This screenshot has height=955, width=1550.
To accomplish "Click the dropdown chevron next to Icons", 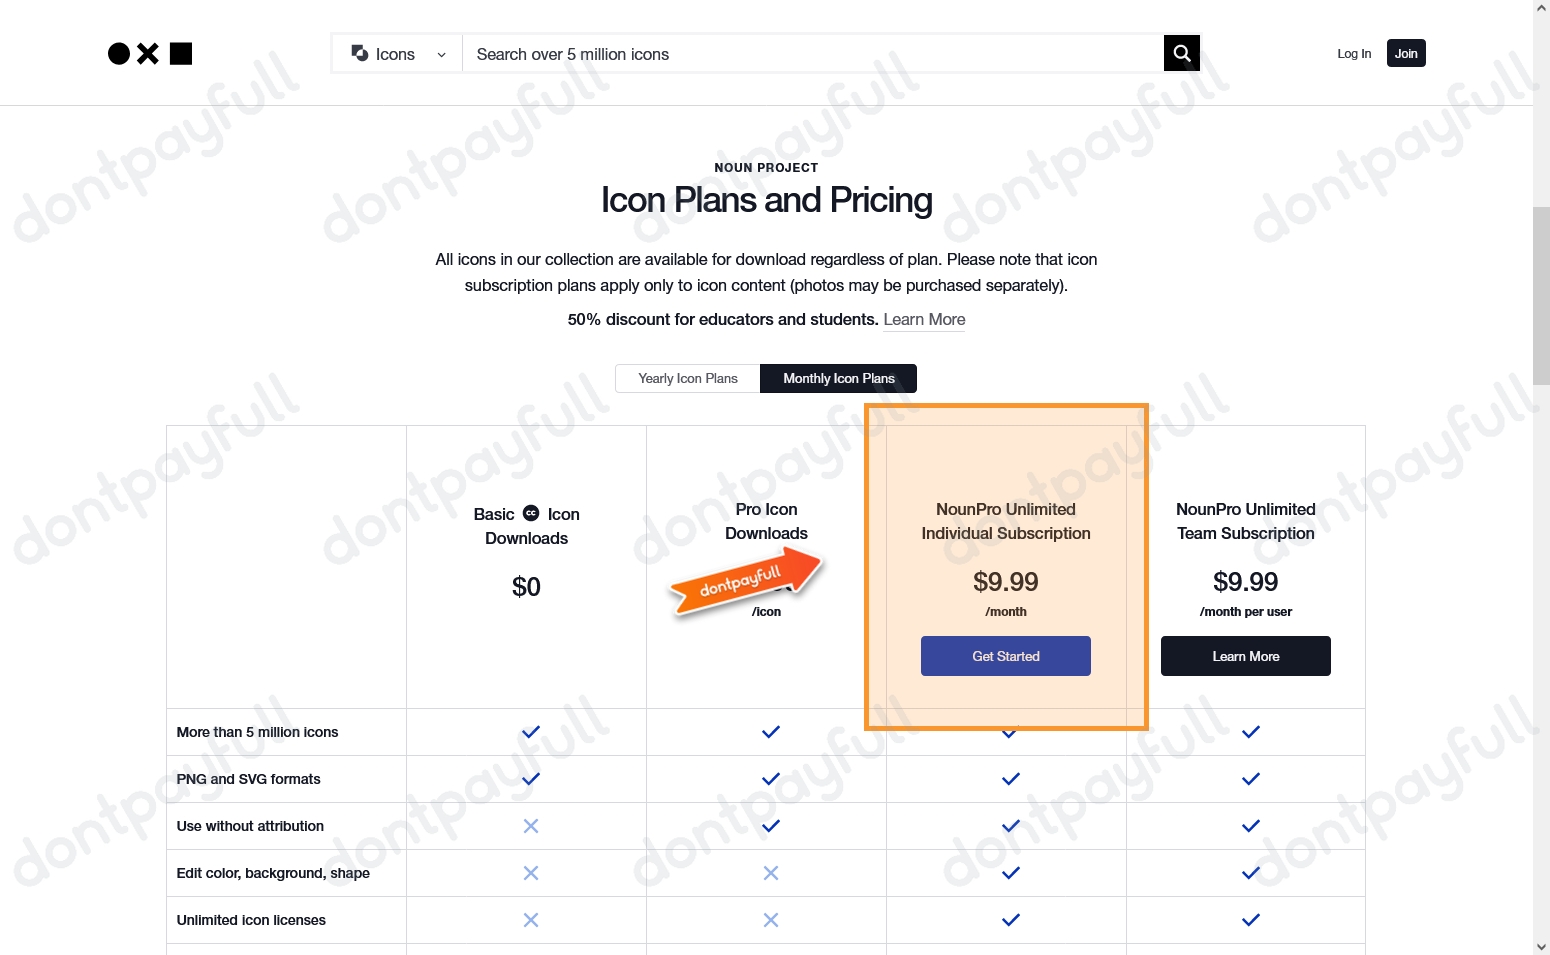I will coord(441,55).
